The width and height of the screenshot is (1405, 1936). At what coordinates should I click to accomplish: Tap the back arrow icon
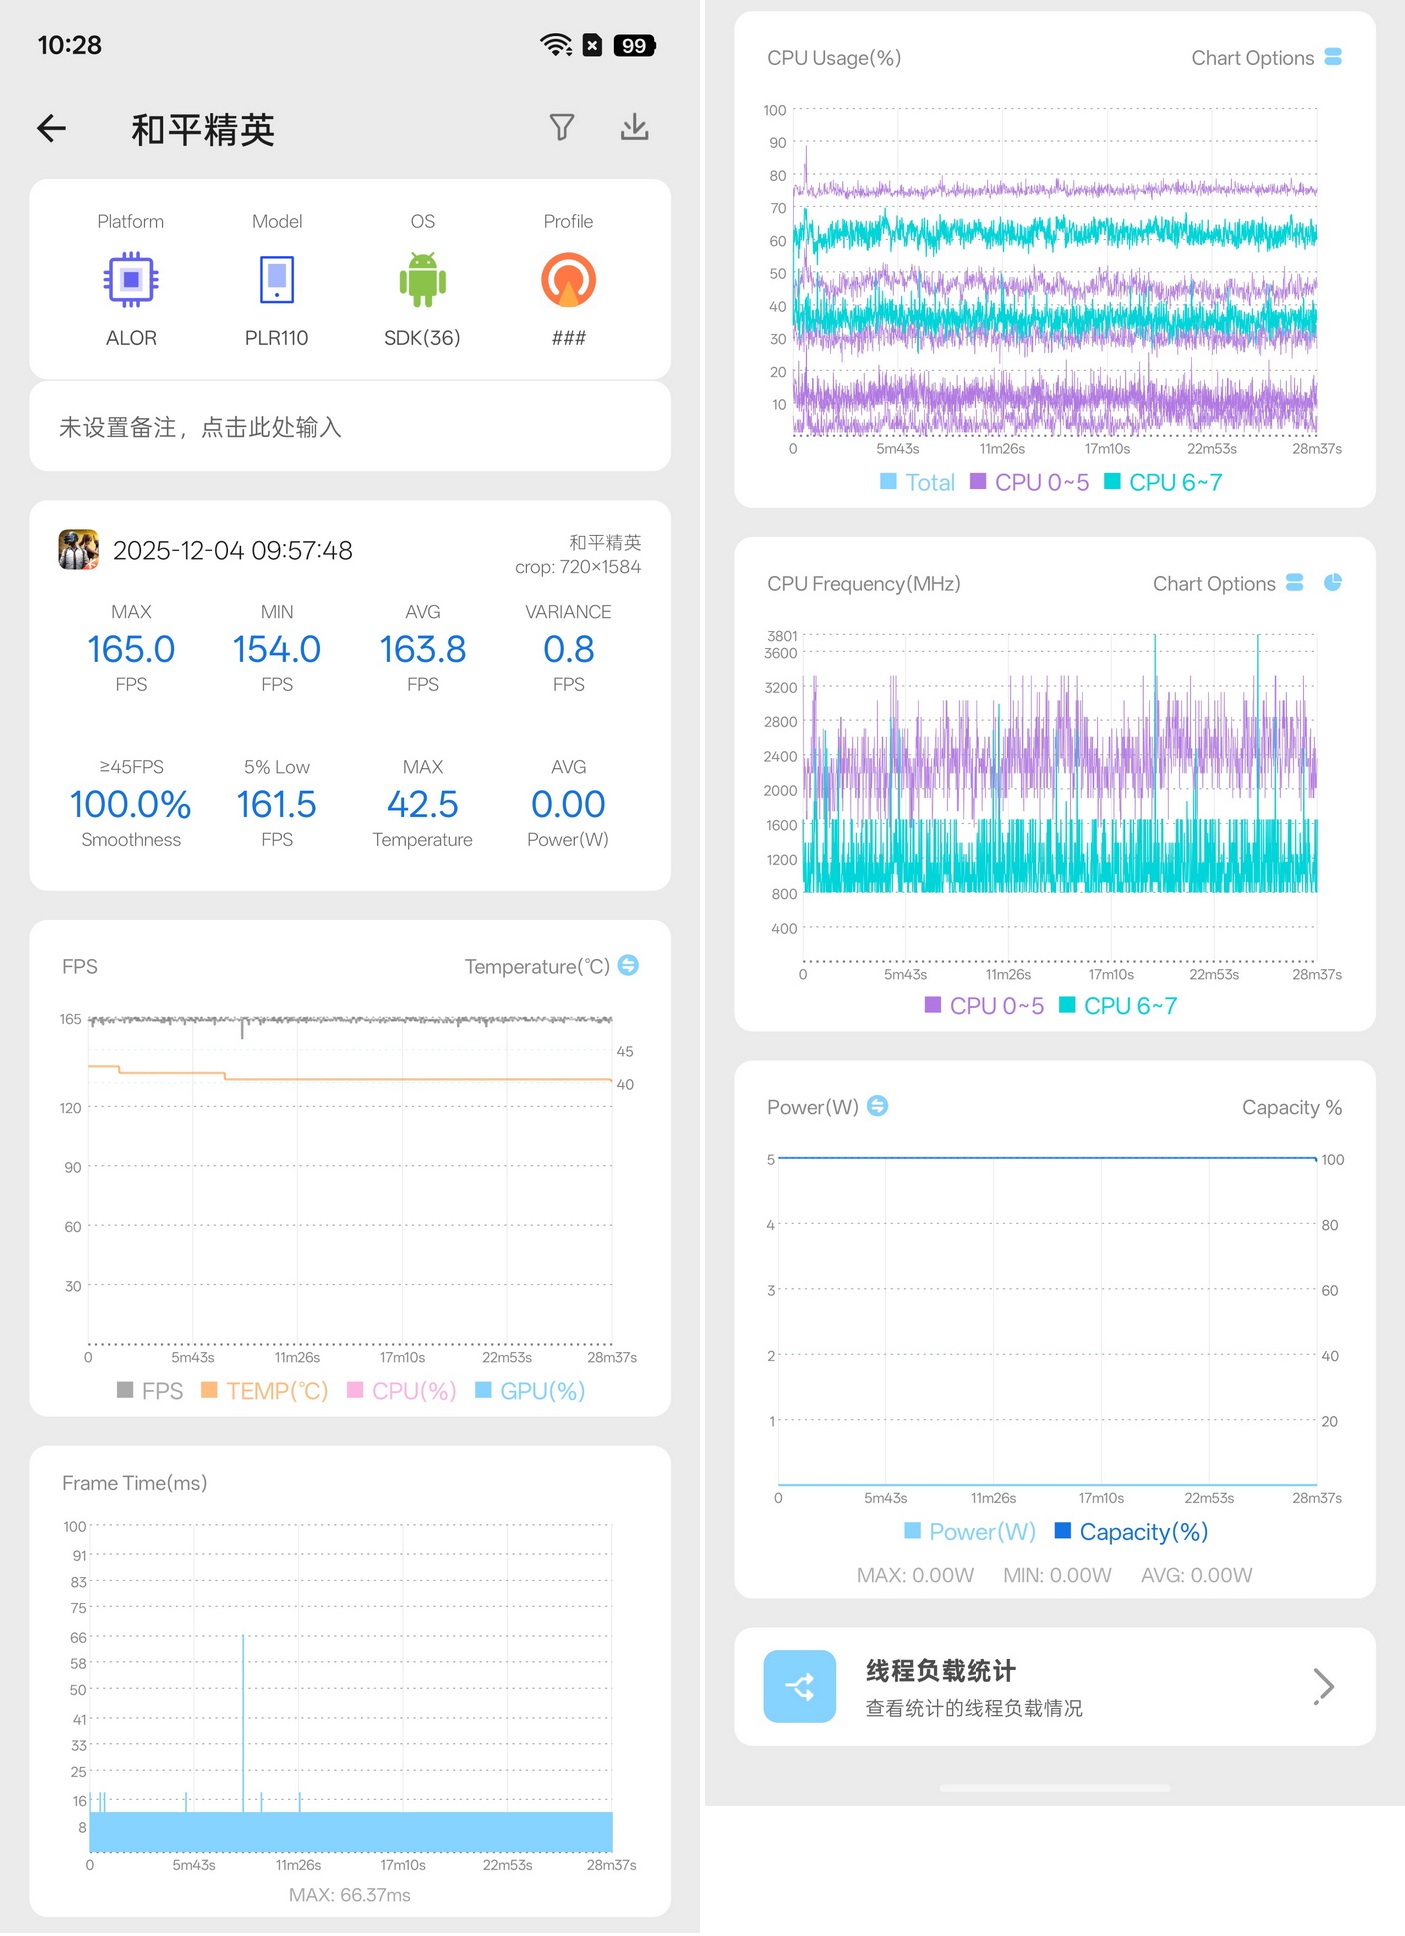[x=52, y=128]
